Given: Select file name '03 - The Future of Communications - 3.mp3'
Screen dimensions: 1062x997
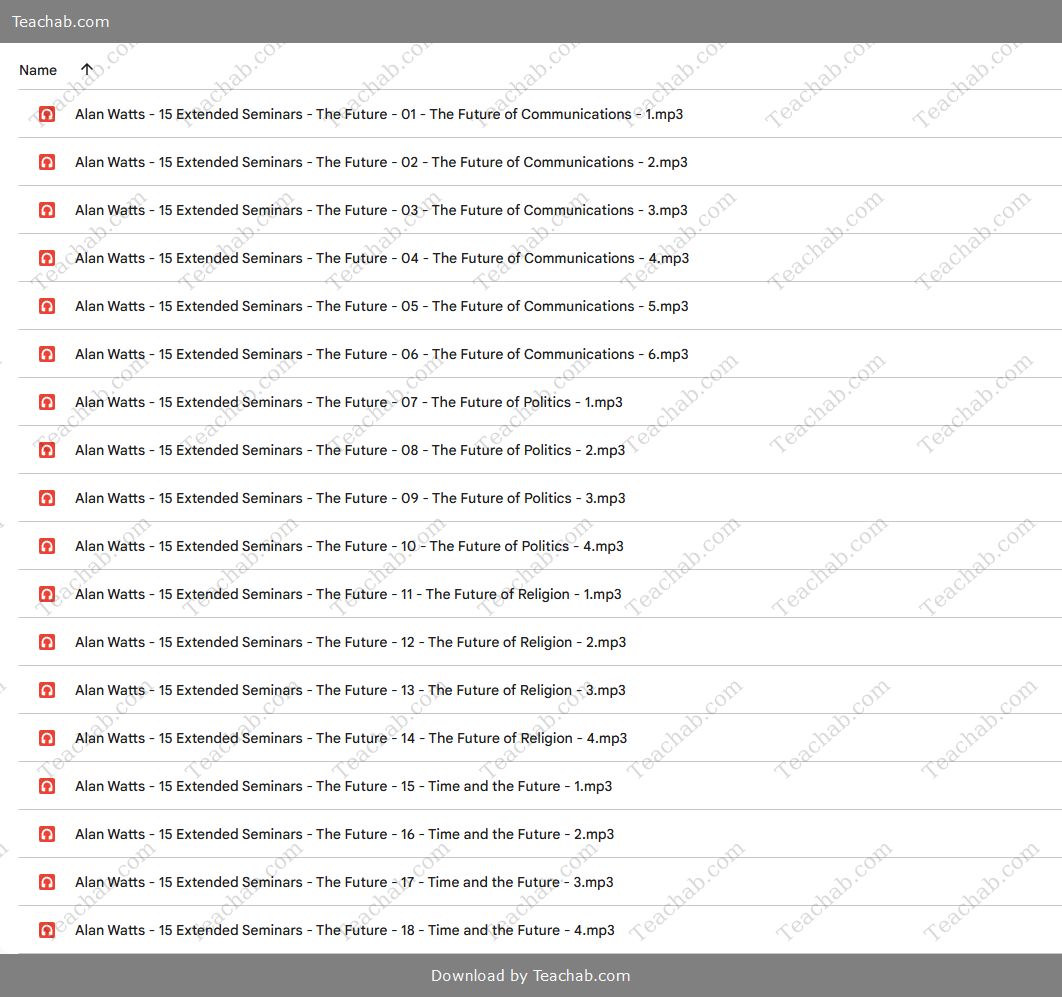Looking at the screenshot, I should click(381, 211).
